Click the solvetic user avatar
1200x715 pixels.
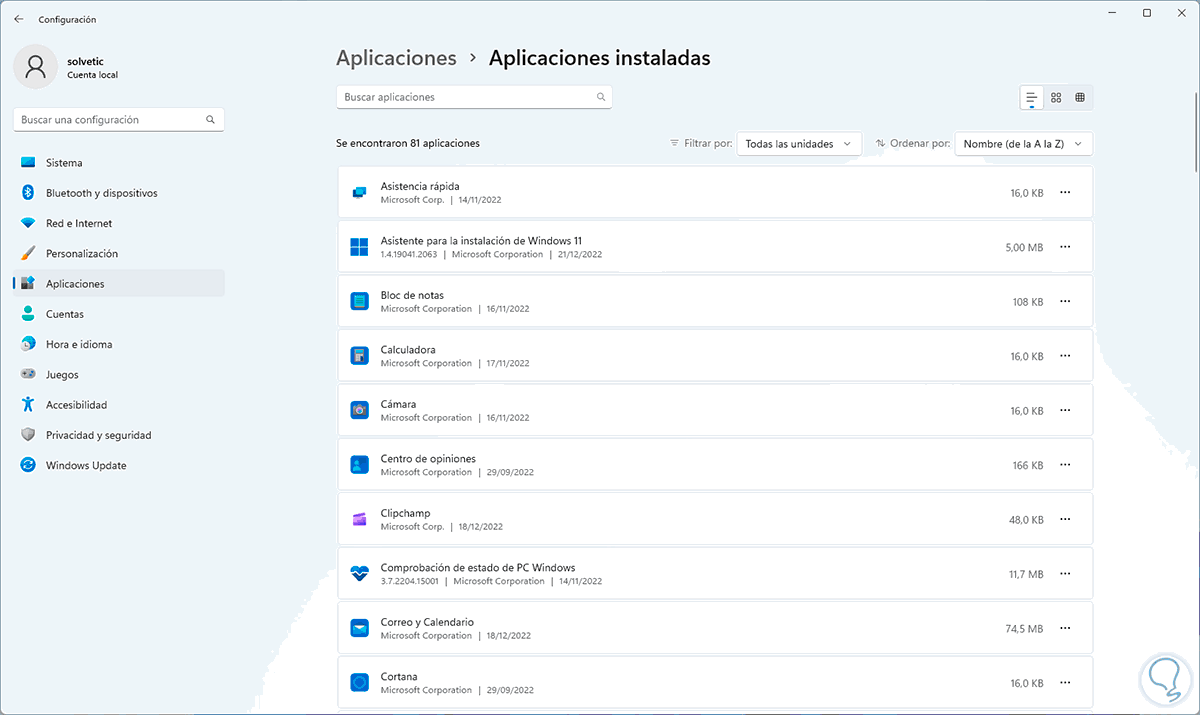pos(36,66)
